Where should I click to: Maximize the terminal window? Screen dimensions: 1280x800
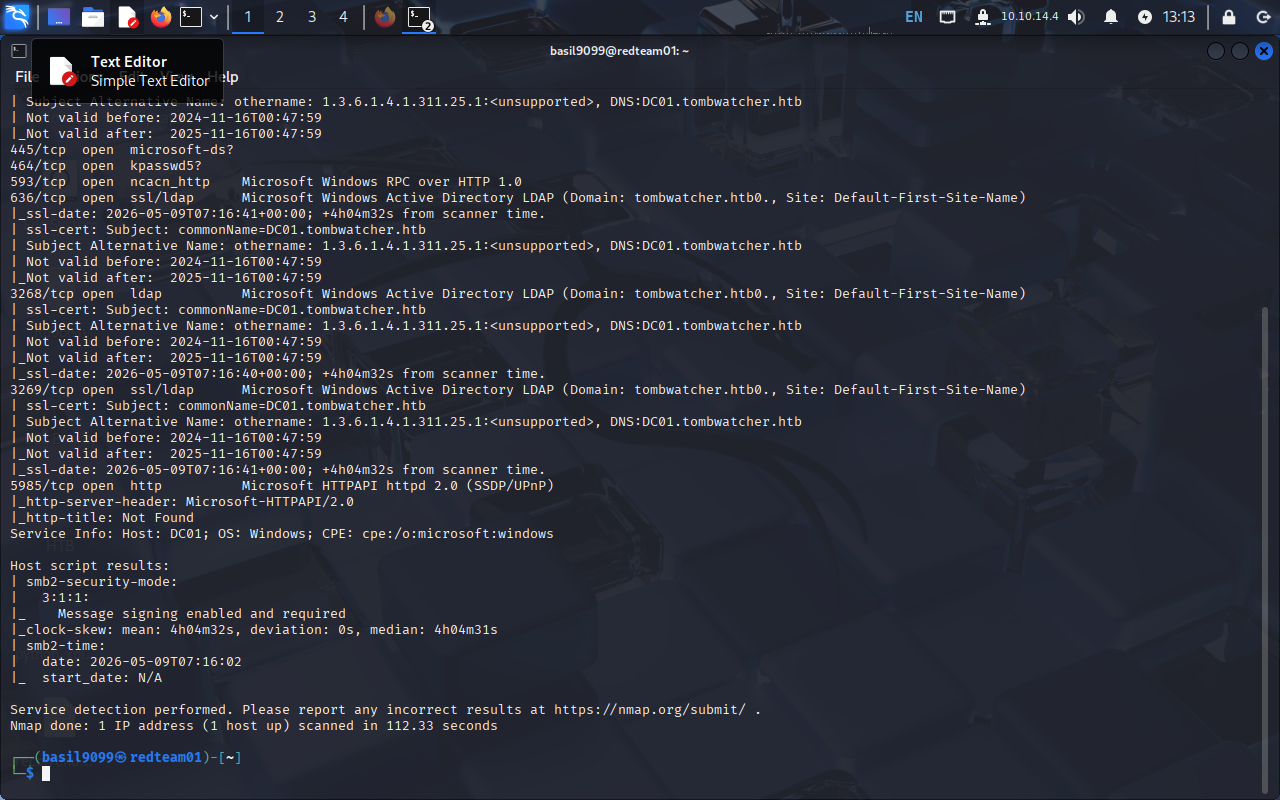pyautogui.click(x=1240, y=51)
